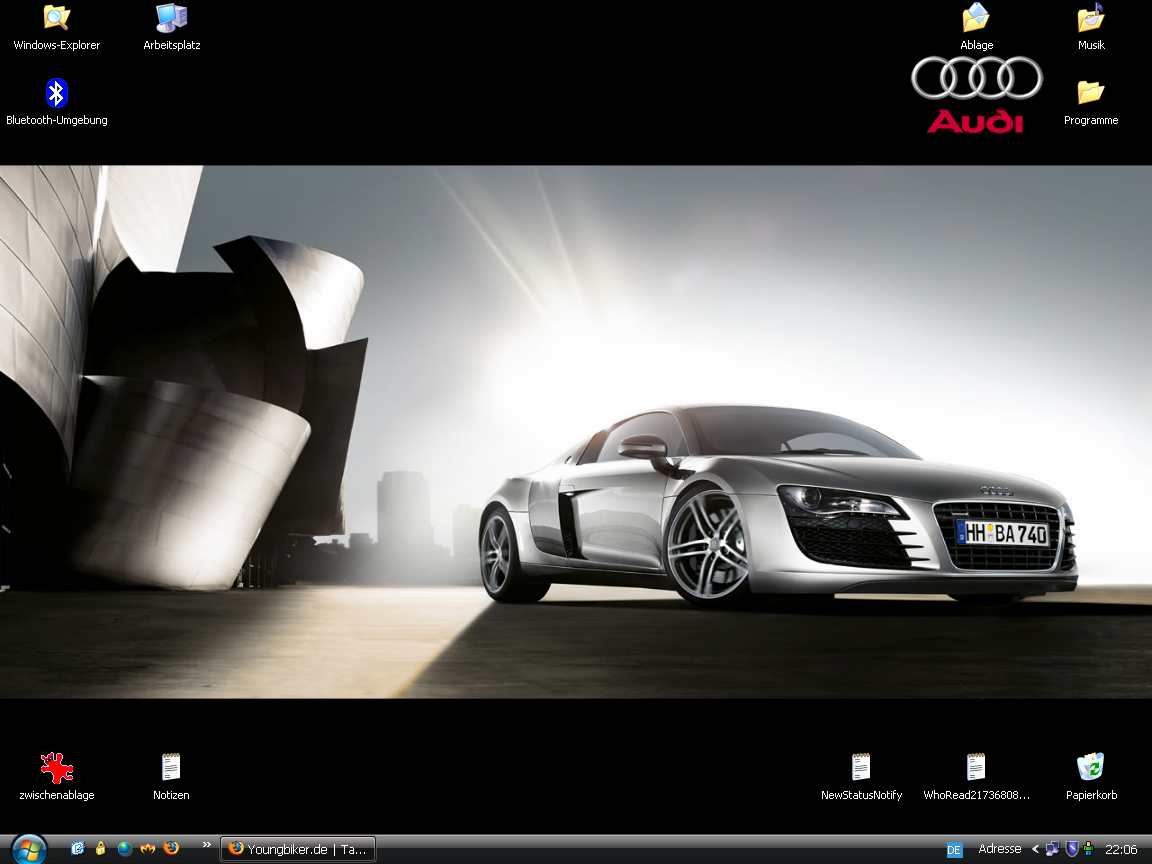
Task: Click the Adresse toolbar label
Action: click(x=999, y=849)
